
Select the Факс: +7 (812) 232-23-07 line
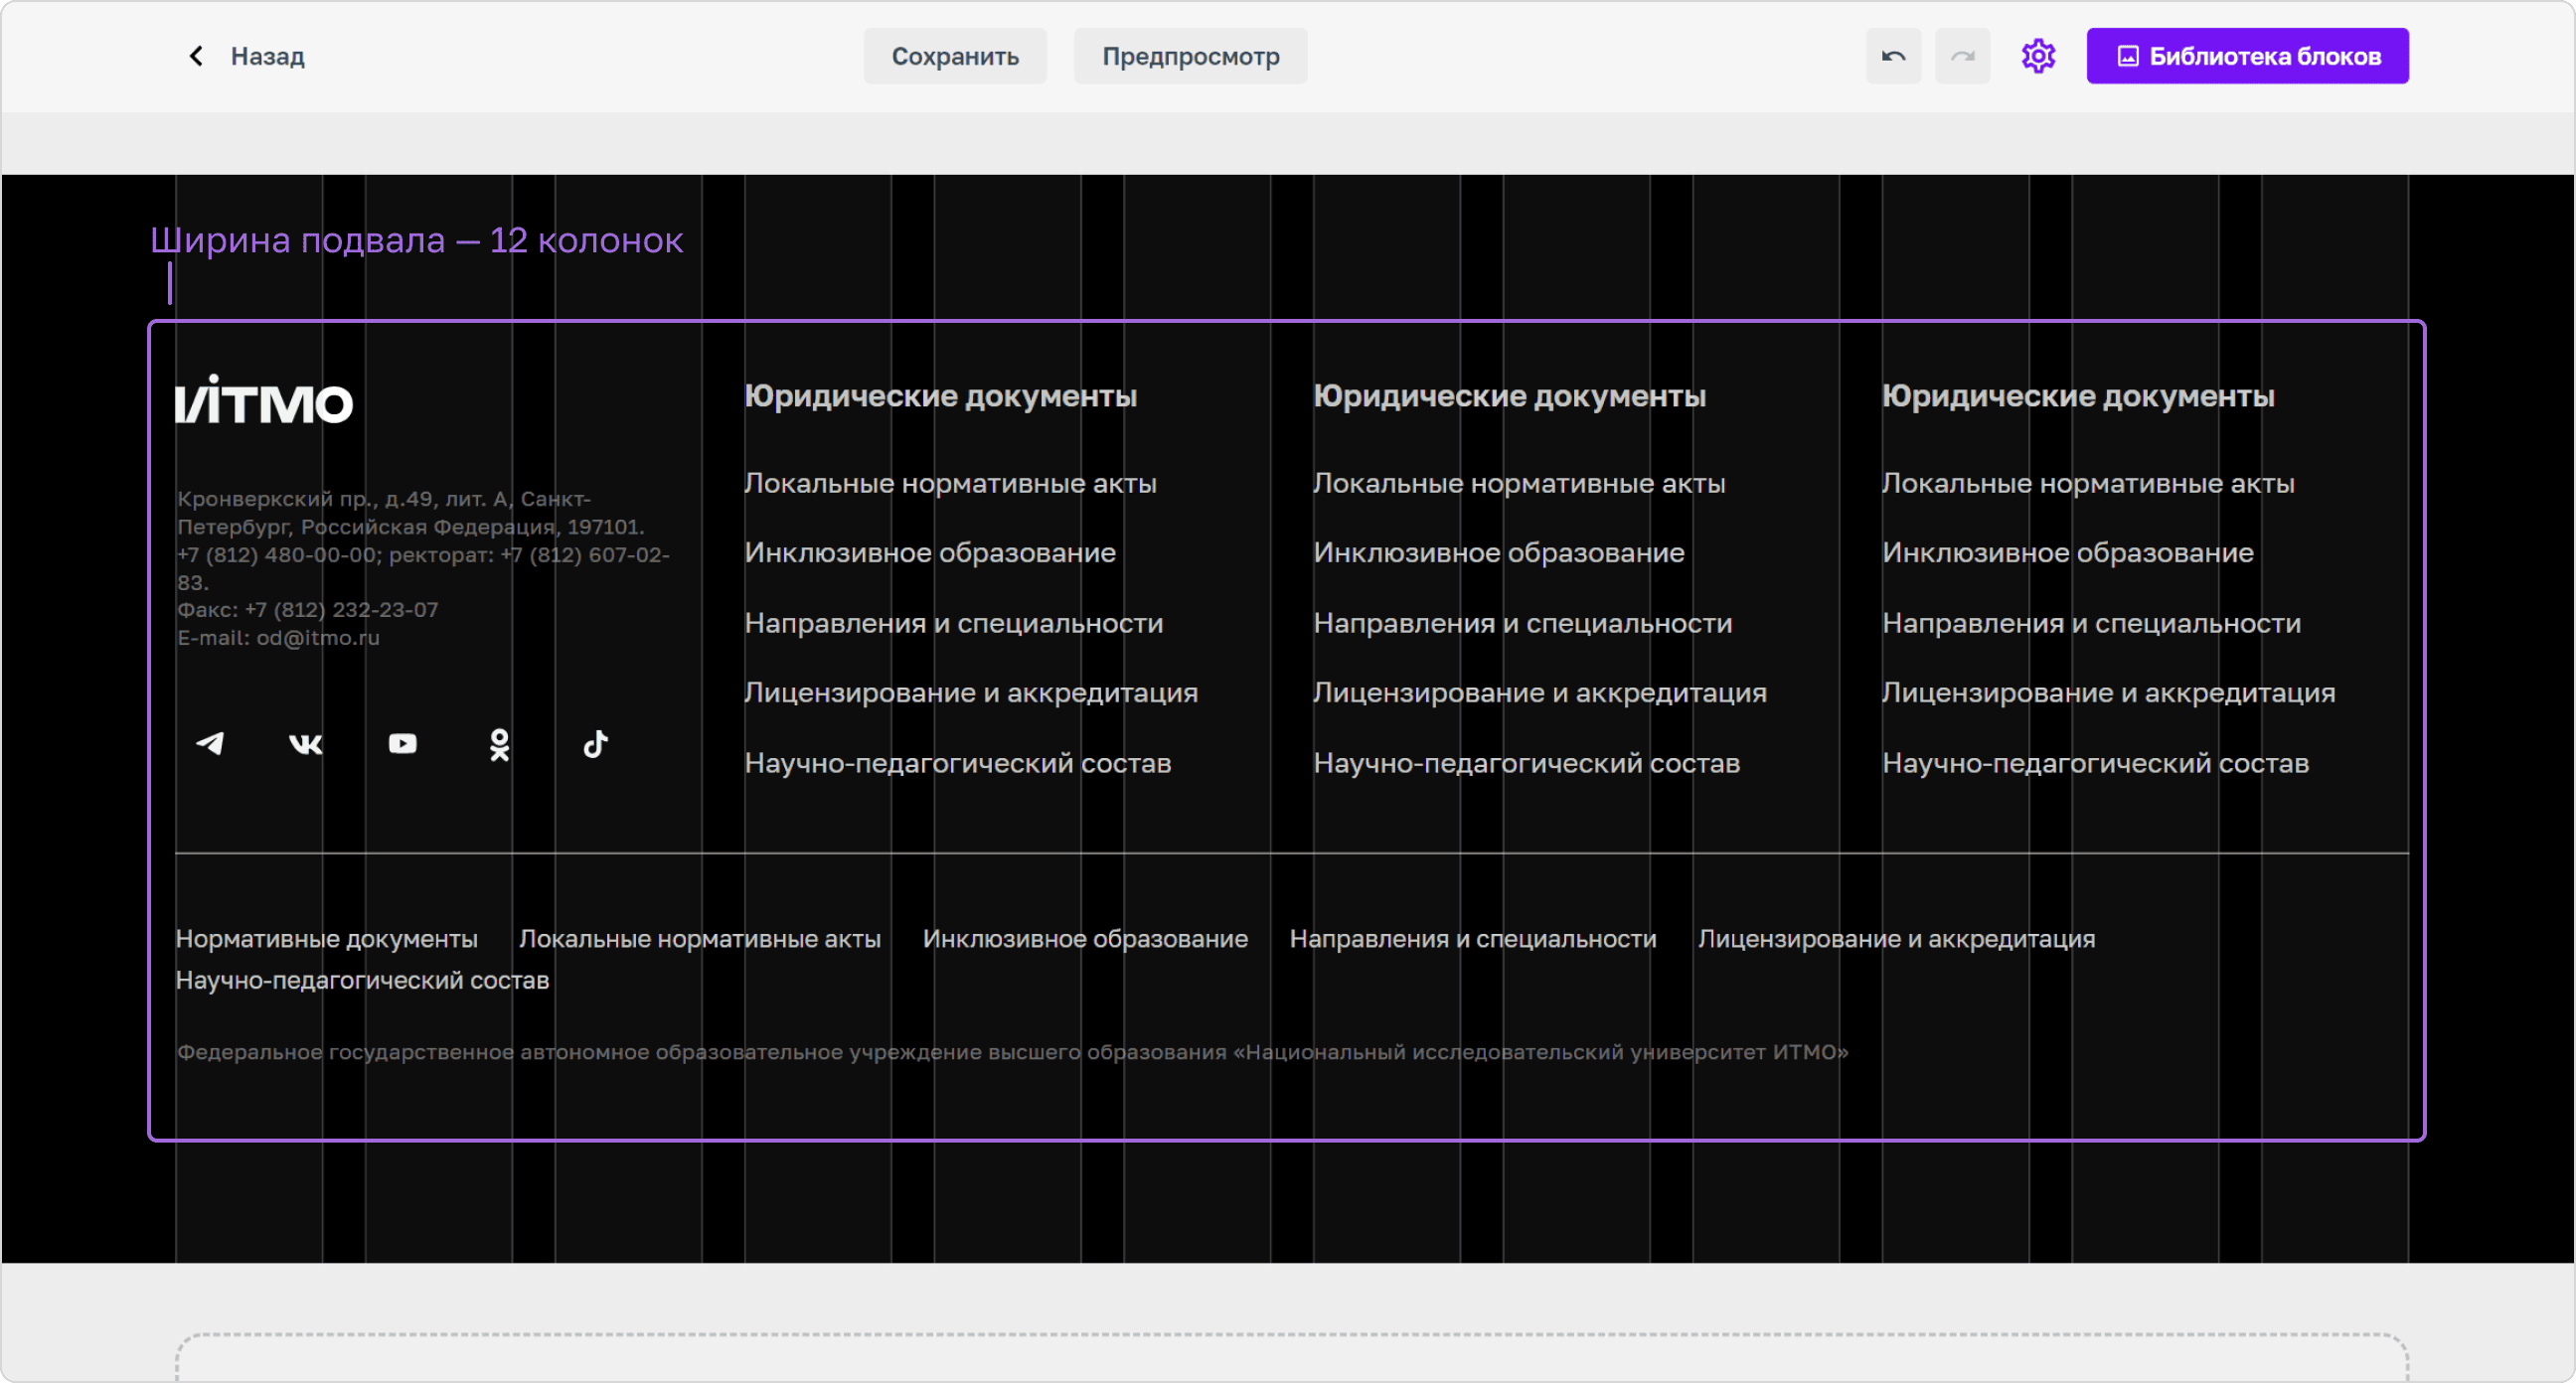[307, 610]
